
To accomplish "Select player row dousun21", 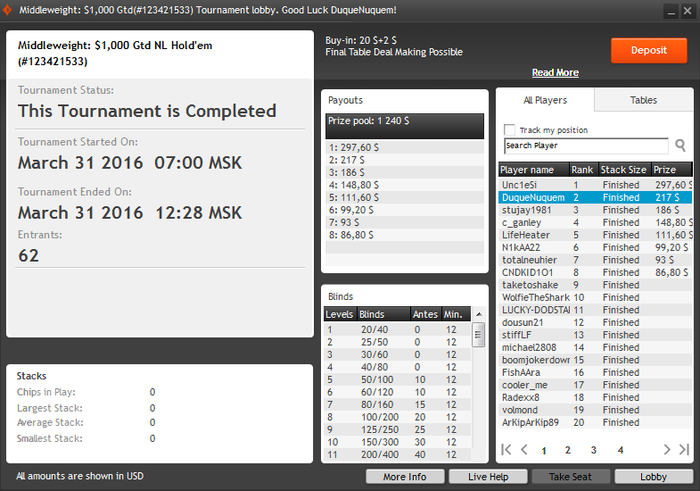I will click(595, 322).
